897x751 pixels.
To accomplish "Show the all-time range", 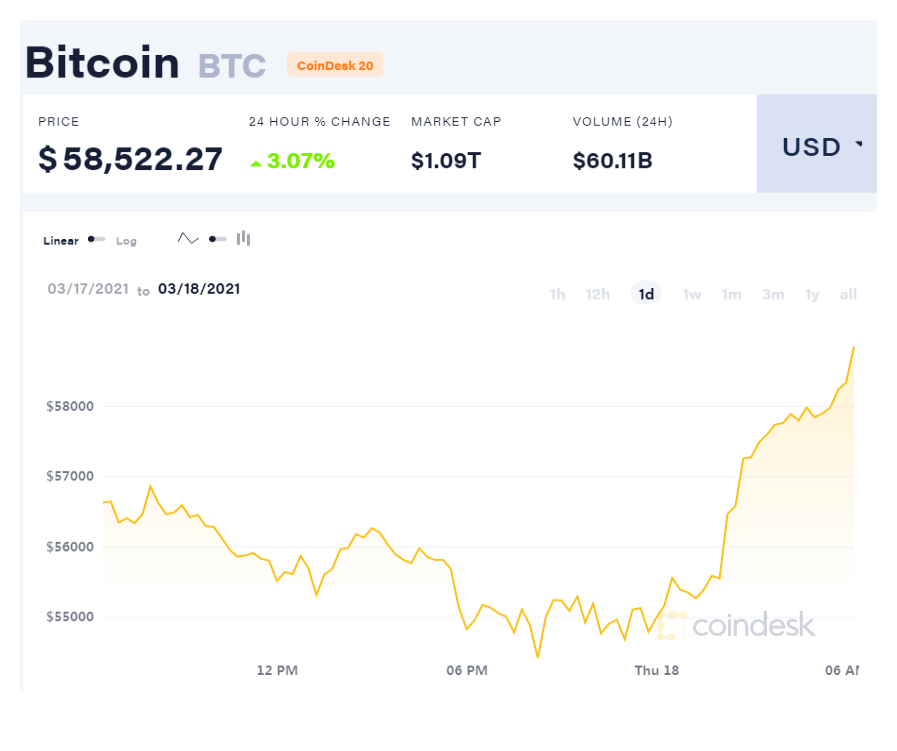I will (848, 294).
